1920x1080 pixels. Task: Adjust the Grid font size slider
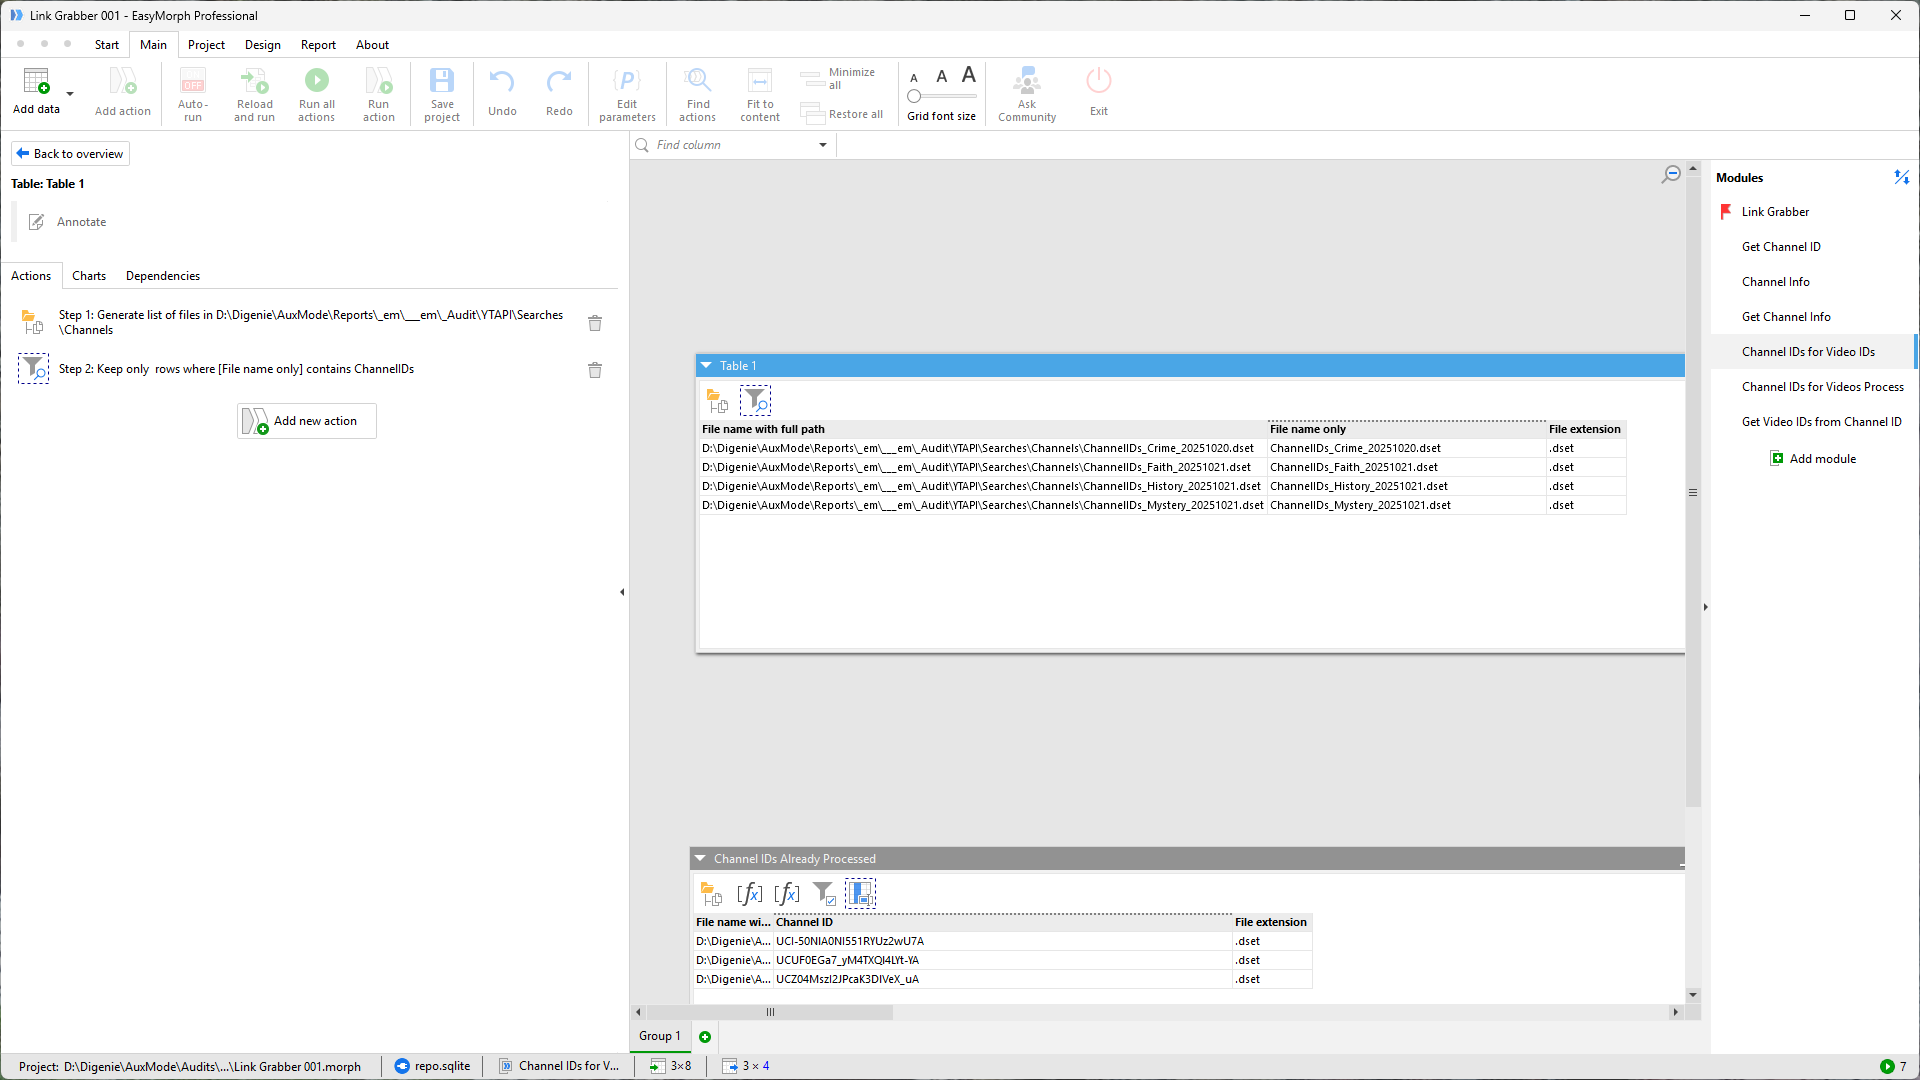(914, 97)
